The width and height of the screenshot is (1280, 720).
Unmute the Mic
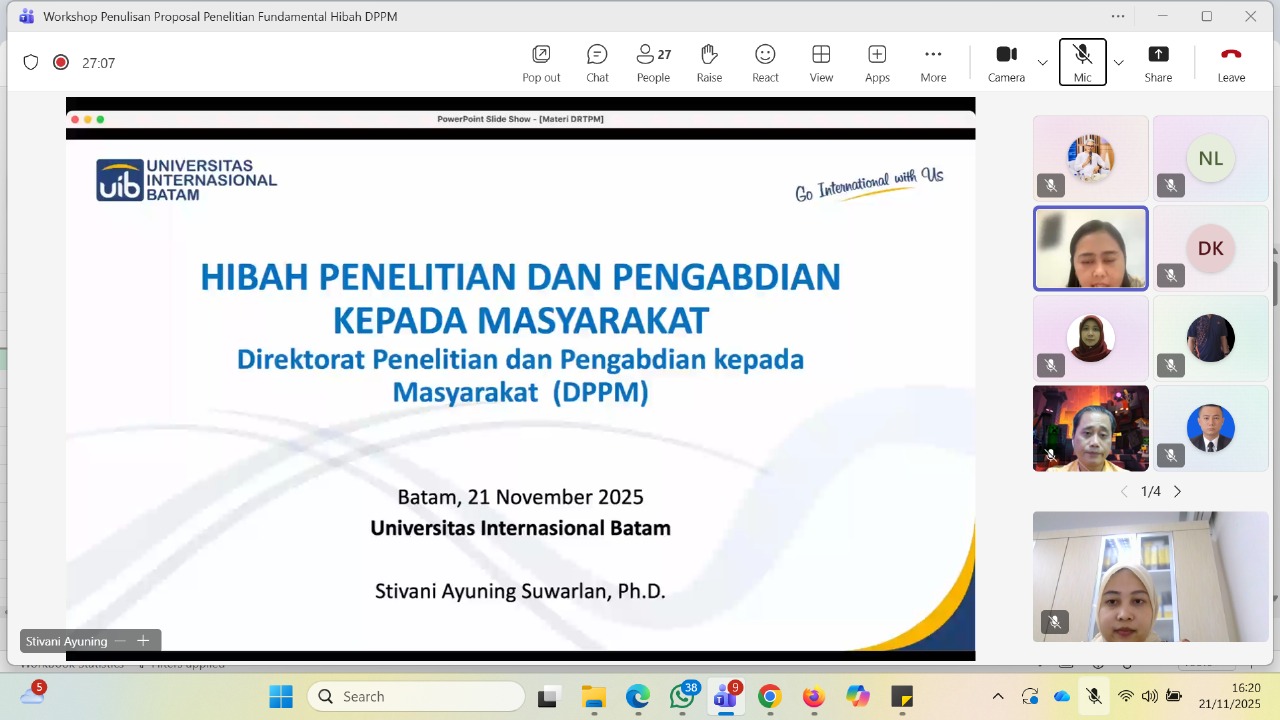point(1082,63)
